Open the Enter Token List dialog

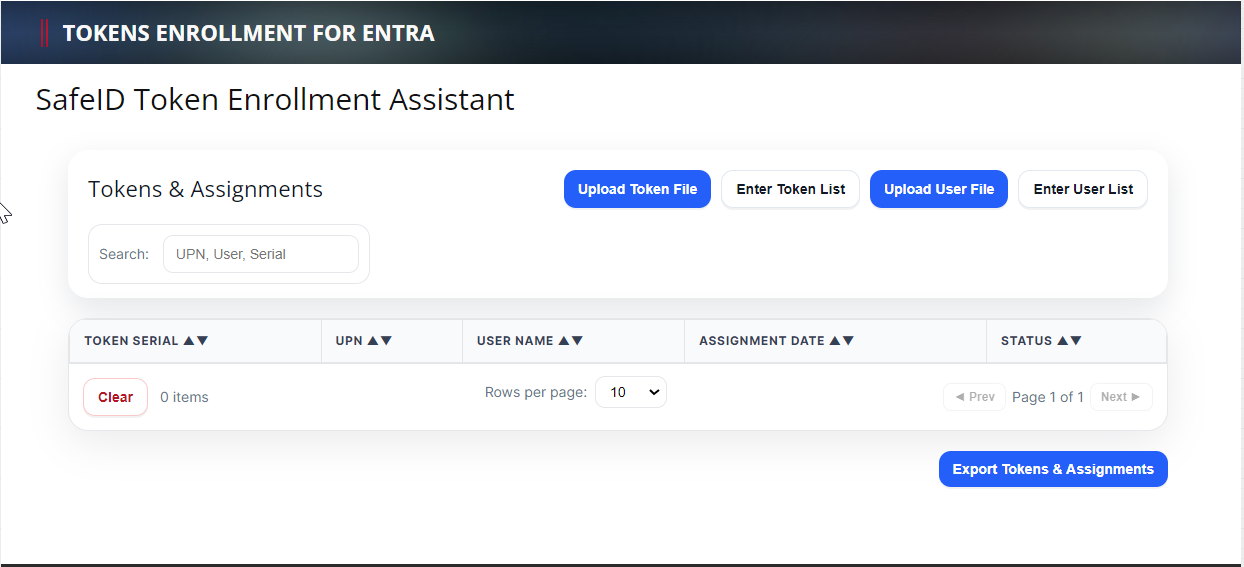[790, 189]
